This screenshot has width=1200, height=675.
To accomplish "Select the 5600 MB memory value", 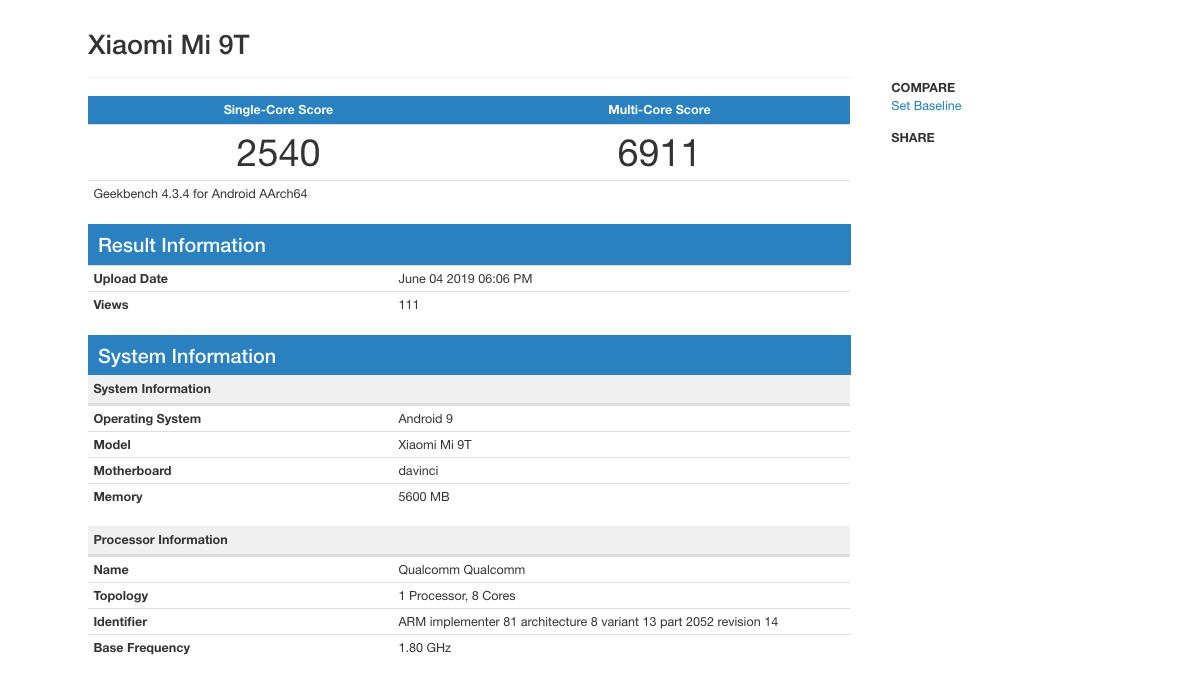I will point(424,497).
